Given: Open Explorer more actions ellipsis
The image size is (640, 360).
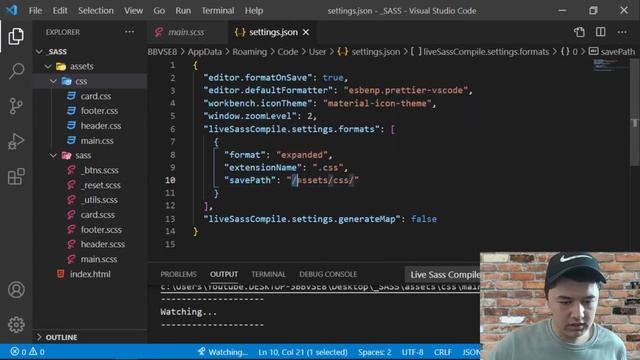Looking at the screenshot, I should coord(129,32).
